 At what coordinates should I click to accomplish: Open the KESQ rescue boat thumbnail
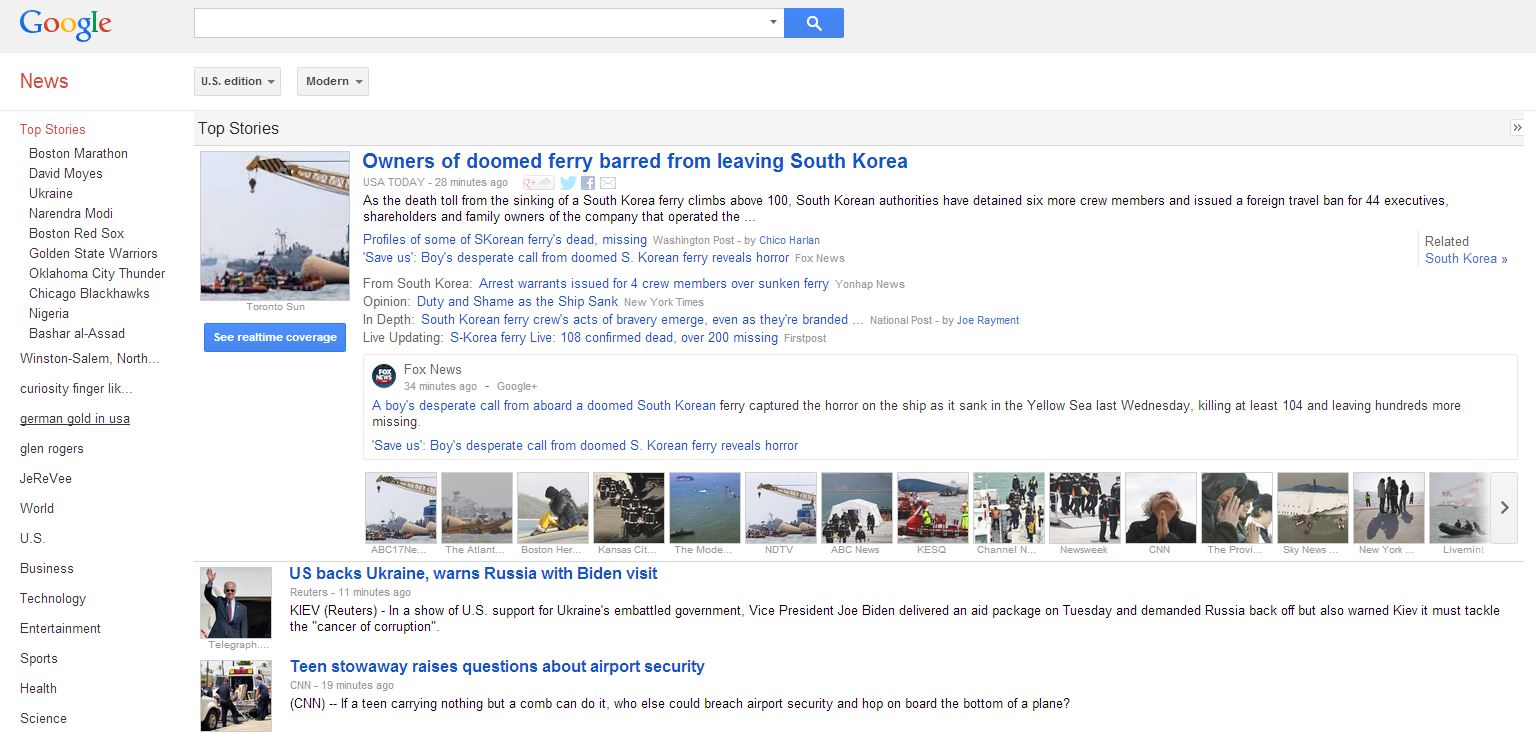coord(933,508)
